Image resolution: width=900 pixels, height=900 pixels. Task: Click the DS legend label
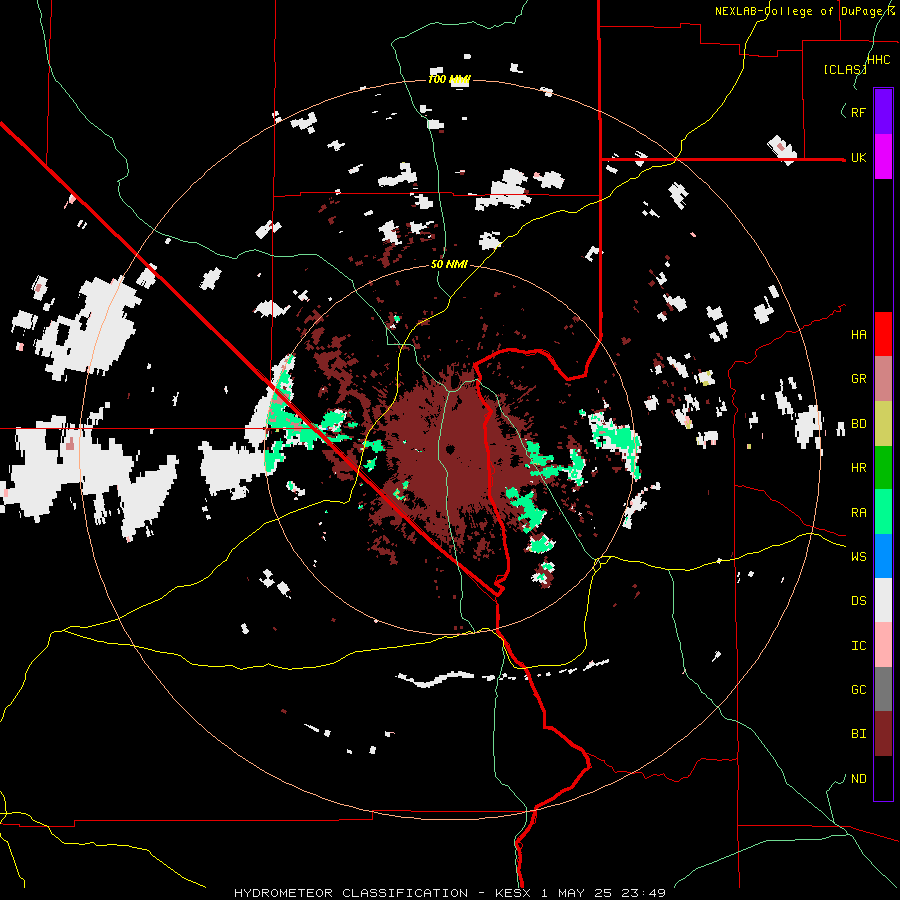point(858,601)
